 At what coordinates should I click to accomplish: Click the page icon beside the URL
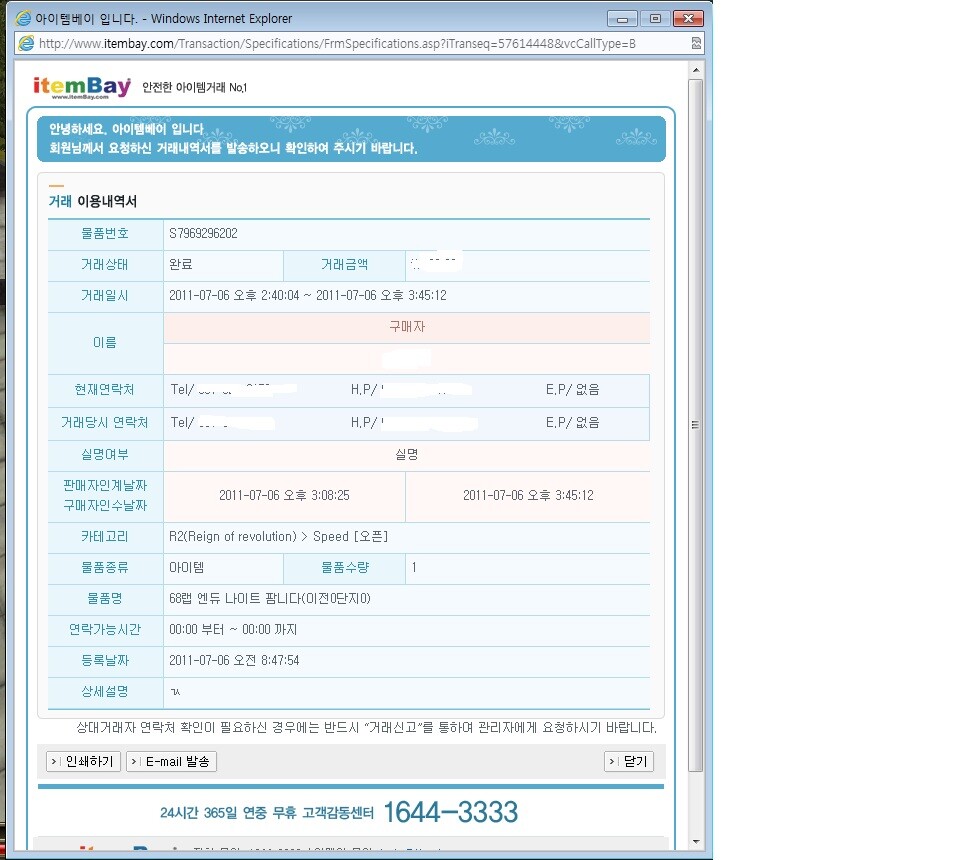(26, 44)
